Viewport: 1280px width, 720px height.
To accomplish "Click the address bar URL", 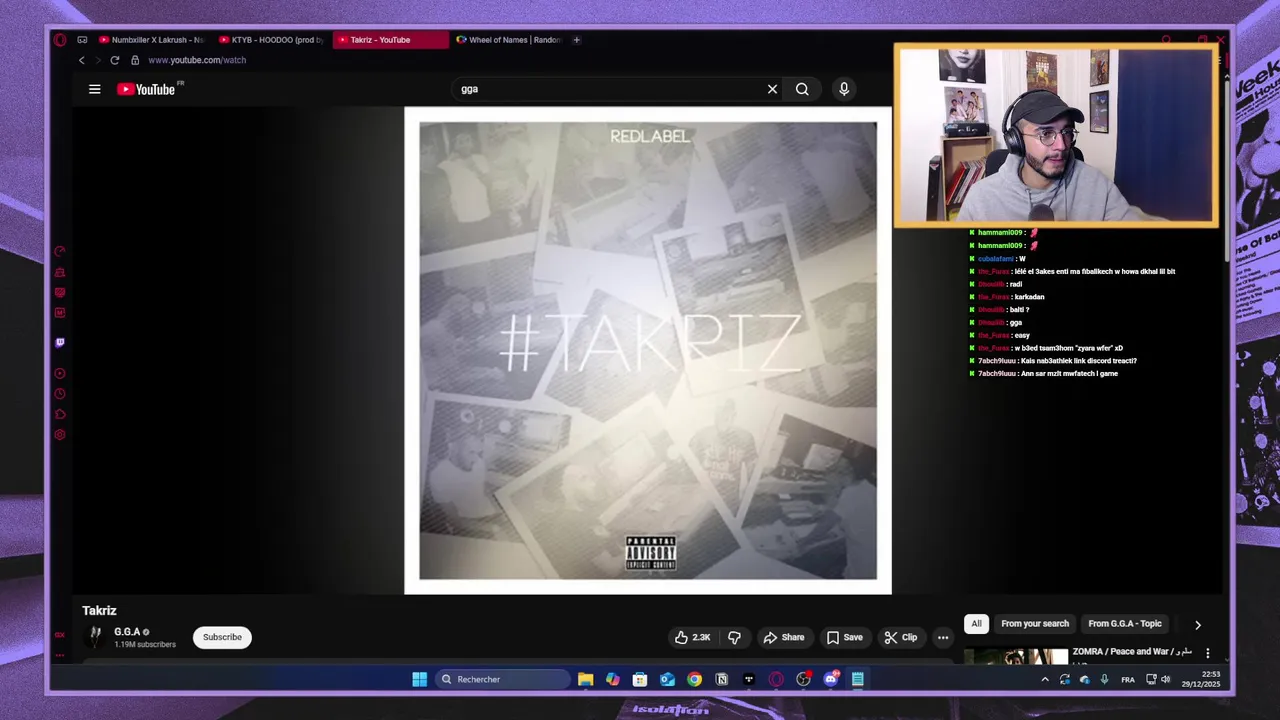I will [x=197, y=60].
